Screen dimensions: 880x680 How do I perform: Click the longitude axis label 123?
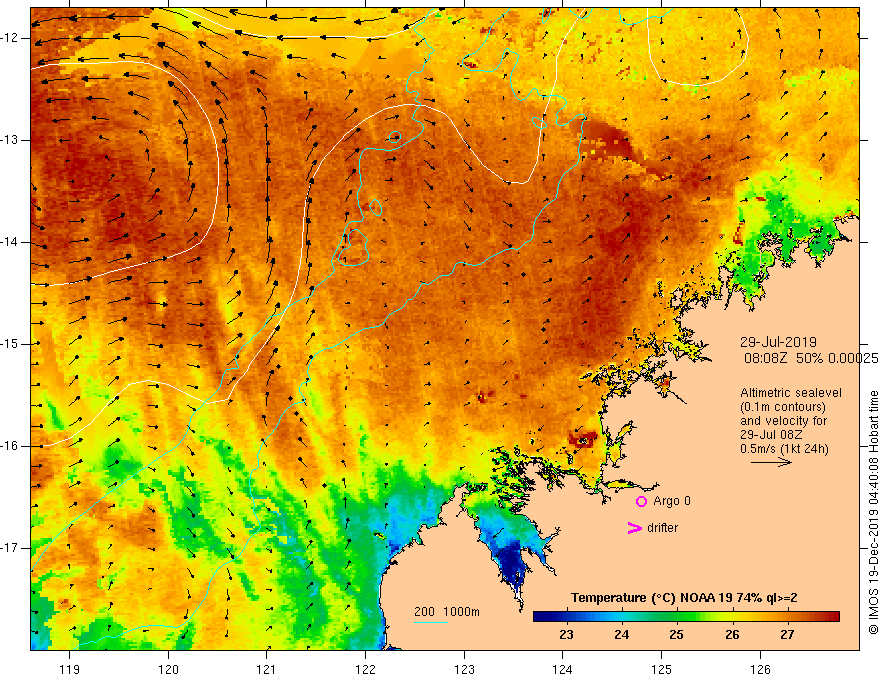(464, 669)
